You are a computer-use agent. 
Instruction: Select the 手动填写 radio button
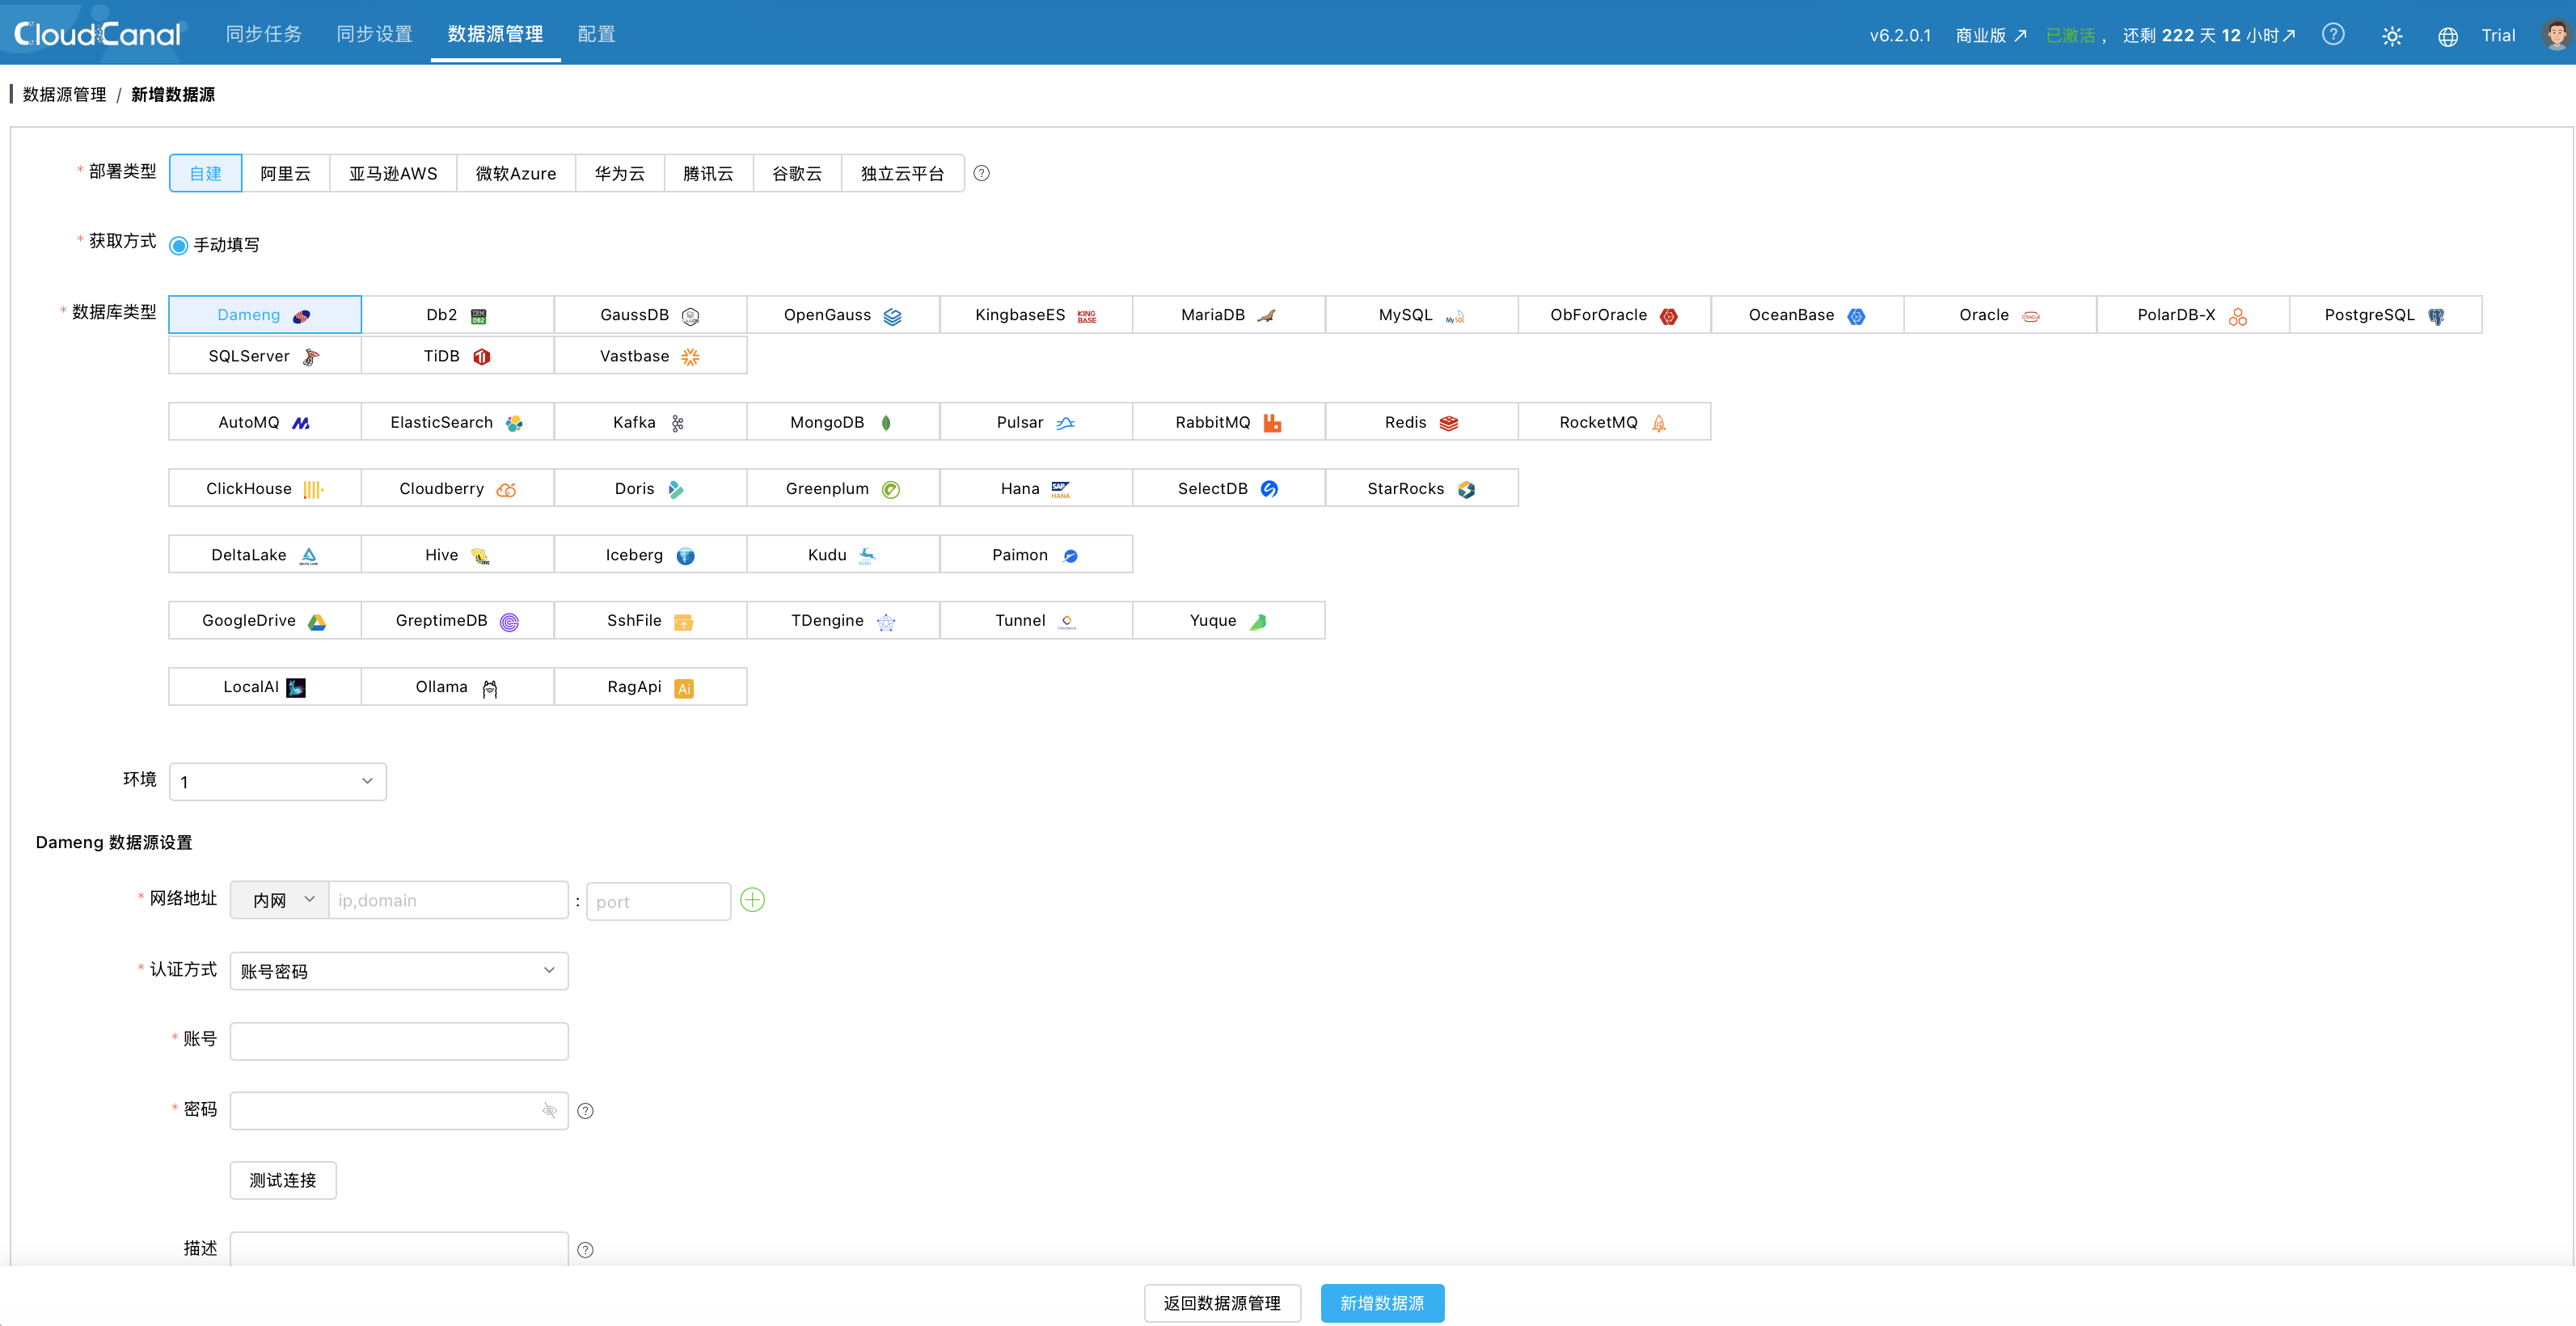click(178, 246)
